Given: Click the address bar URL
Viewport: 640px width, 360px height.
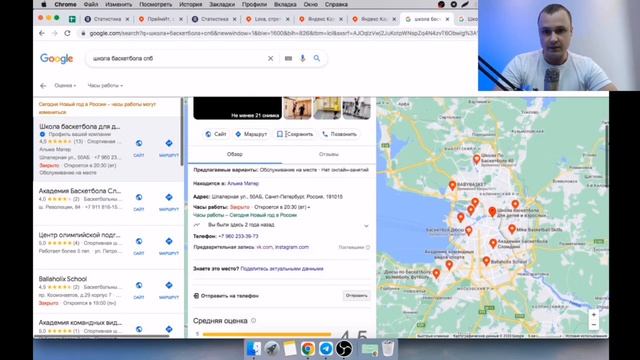Looking at the screenshot, I should pyautogui.click(x=282, y=33).
